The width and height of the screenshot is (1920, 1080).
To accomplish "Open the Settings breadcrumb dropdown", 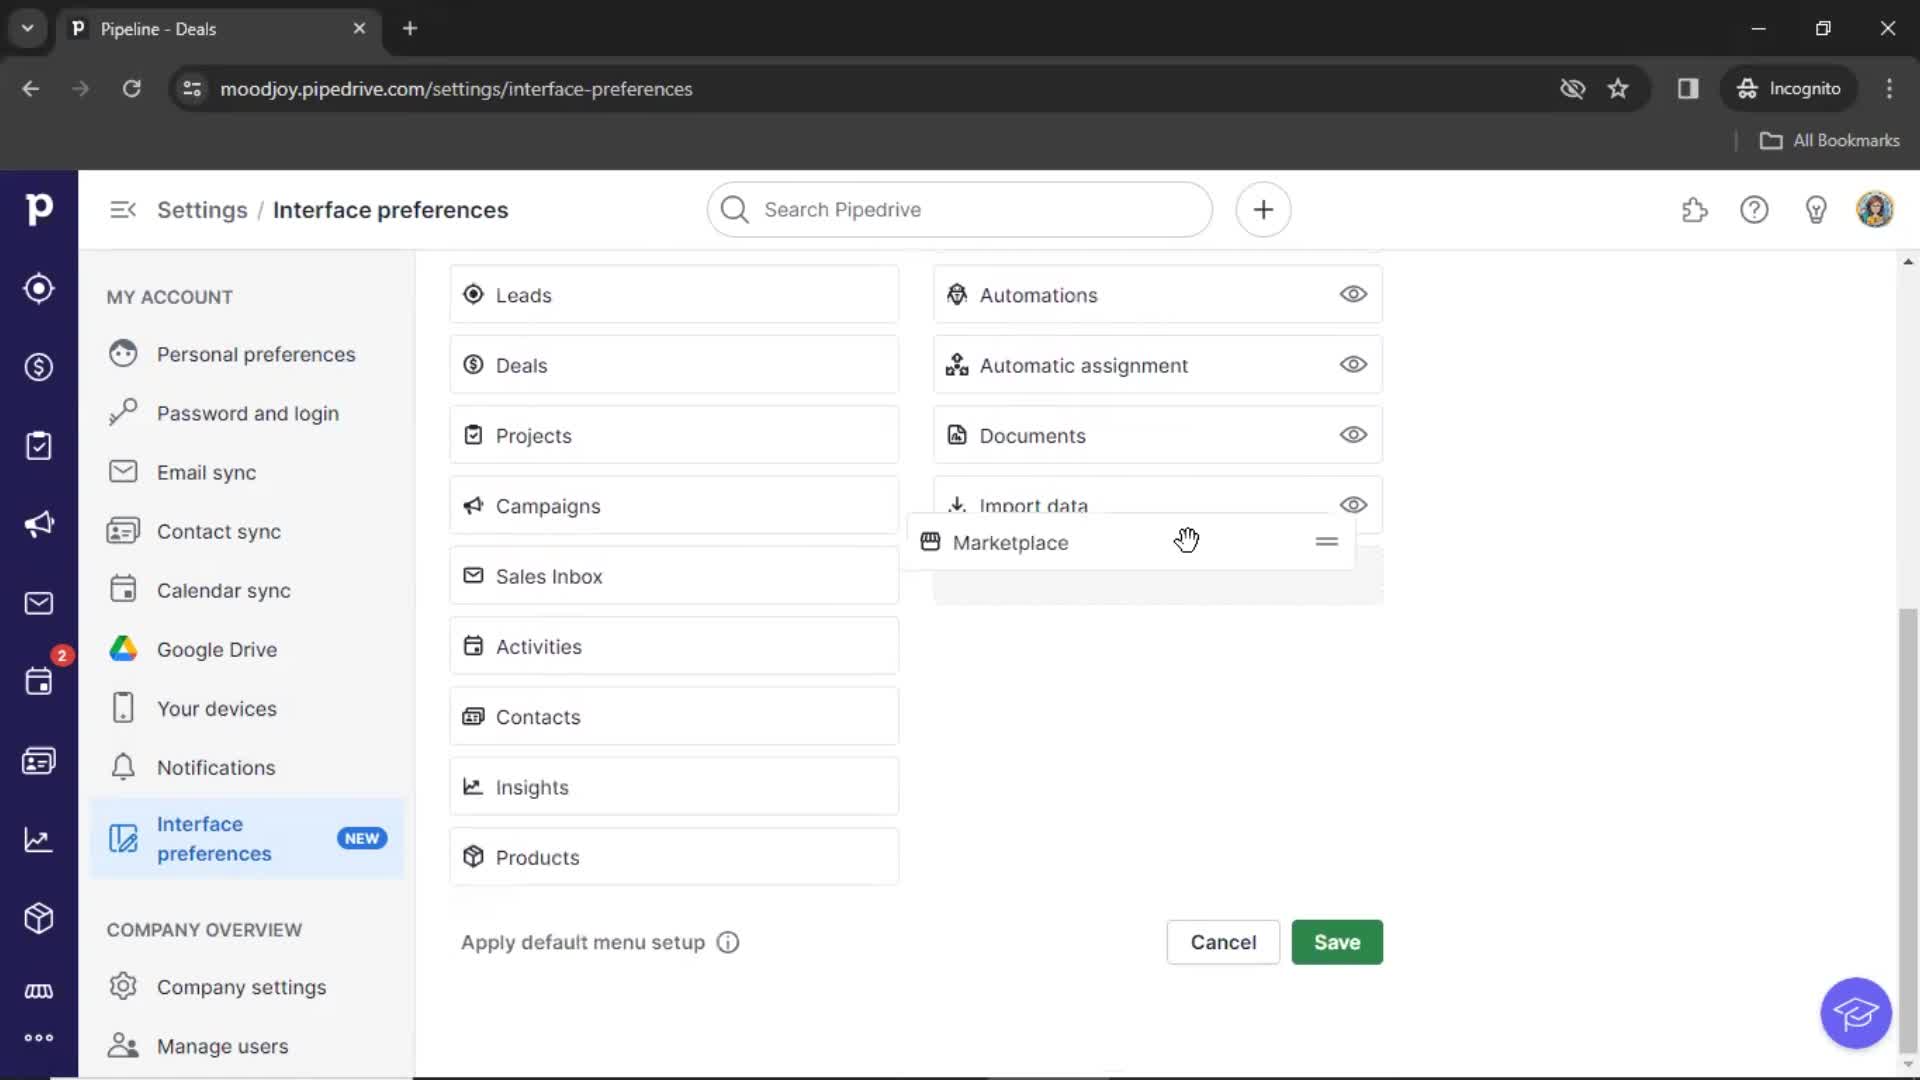I will pos(203,210).
